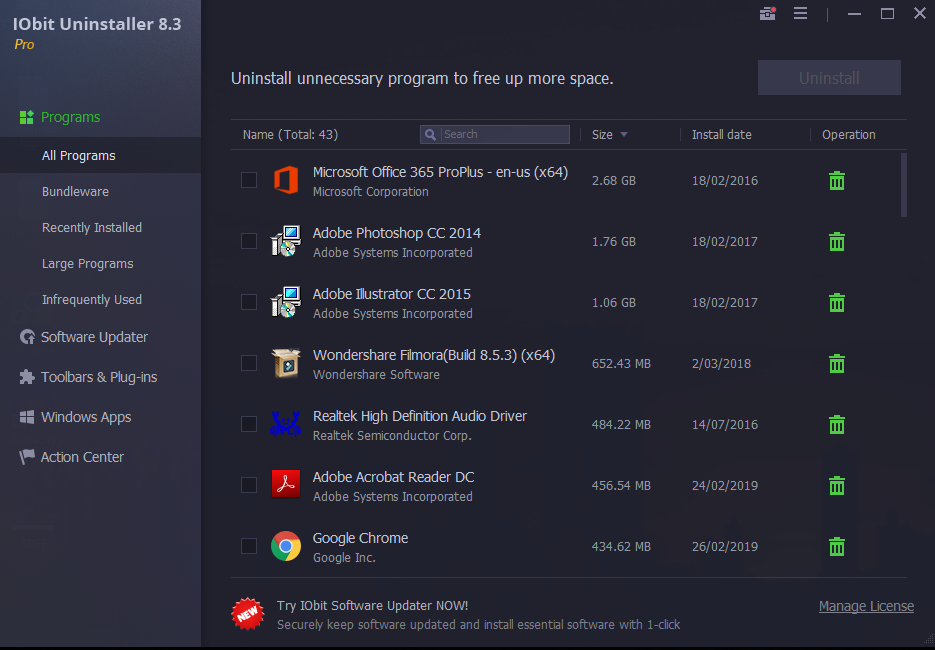
Task: Click the Wondershare Filmora box icon
Action: [286, 363]
